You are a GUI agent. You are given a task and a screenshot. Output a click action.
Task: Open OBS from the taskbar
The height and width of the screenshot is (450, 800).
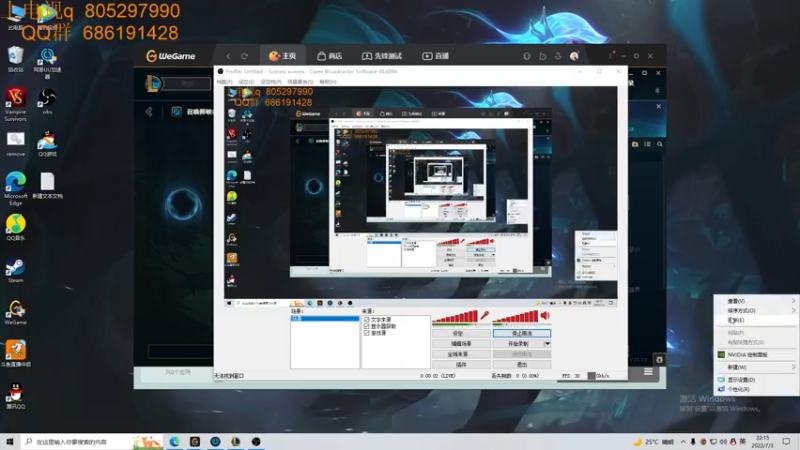(256, 441)
